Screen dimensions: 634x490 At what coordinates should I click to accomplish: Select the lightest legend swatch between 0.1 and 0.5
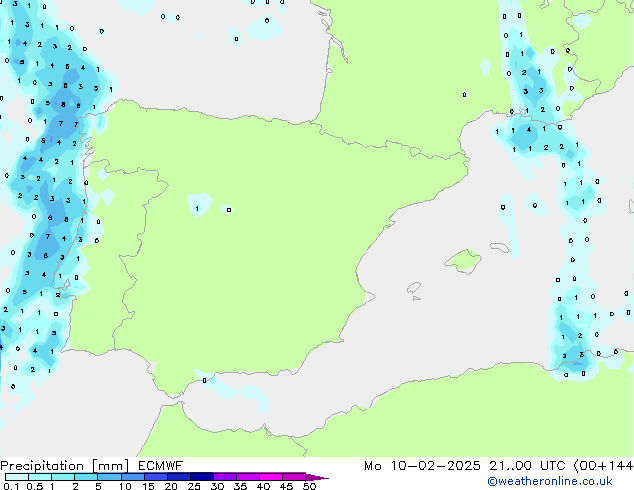pyautogui.click(x=17, y=477)
